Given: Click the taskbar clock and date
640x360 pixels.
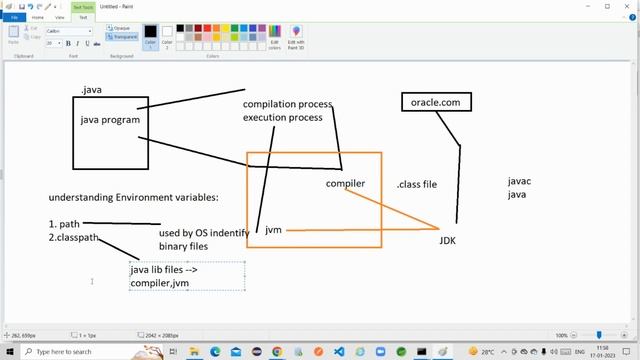Looking at the screenshot, I should (x=602, y=351).
